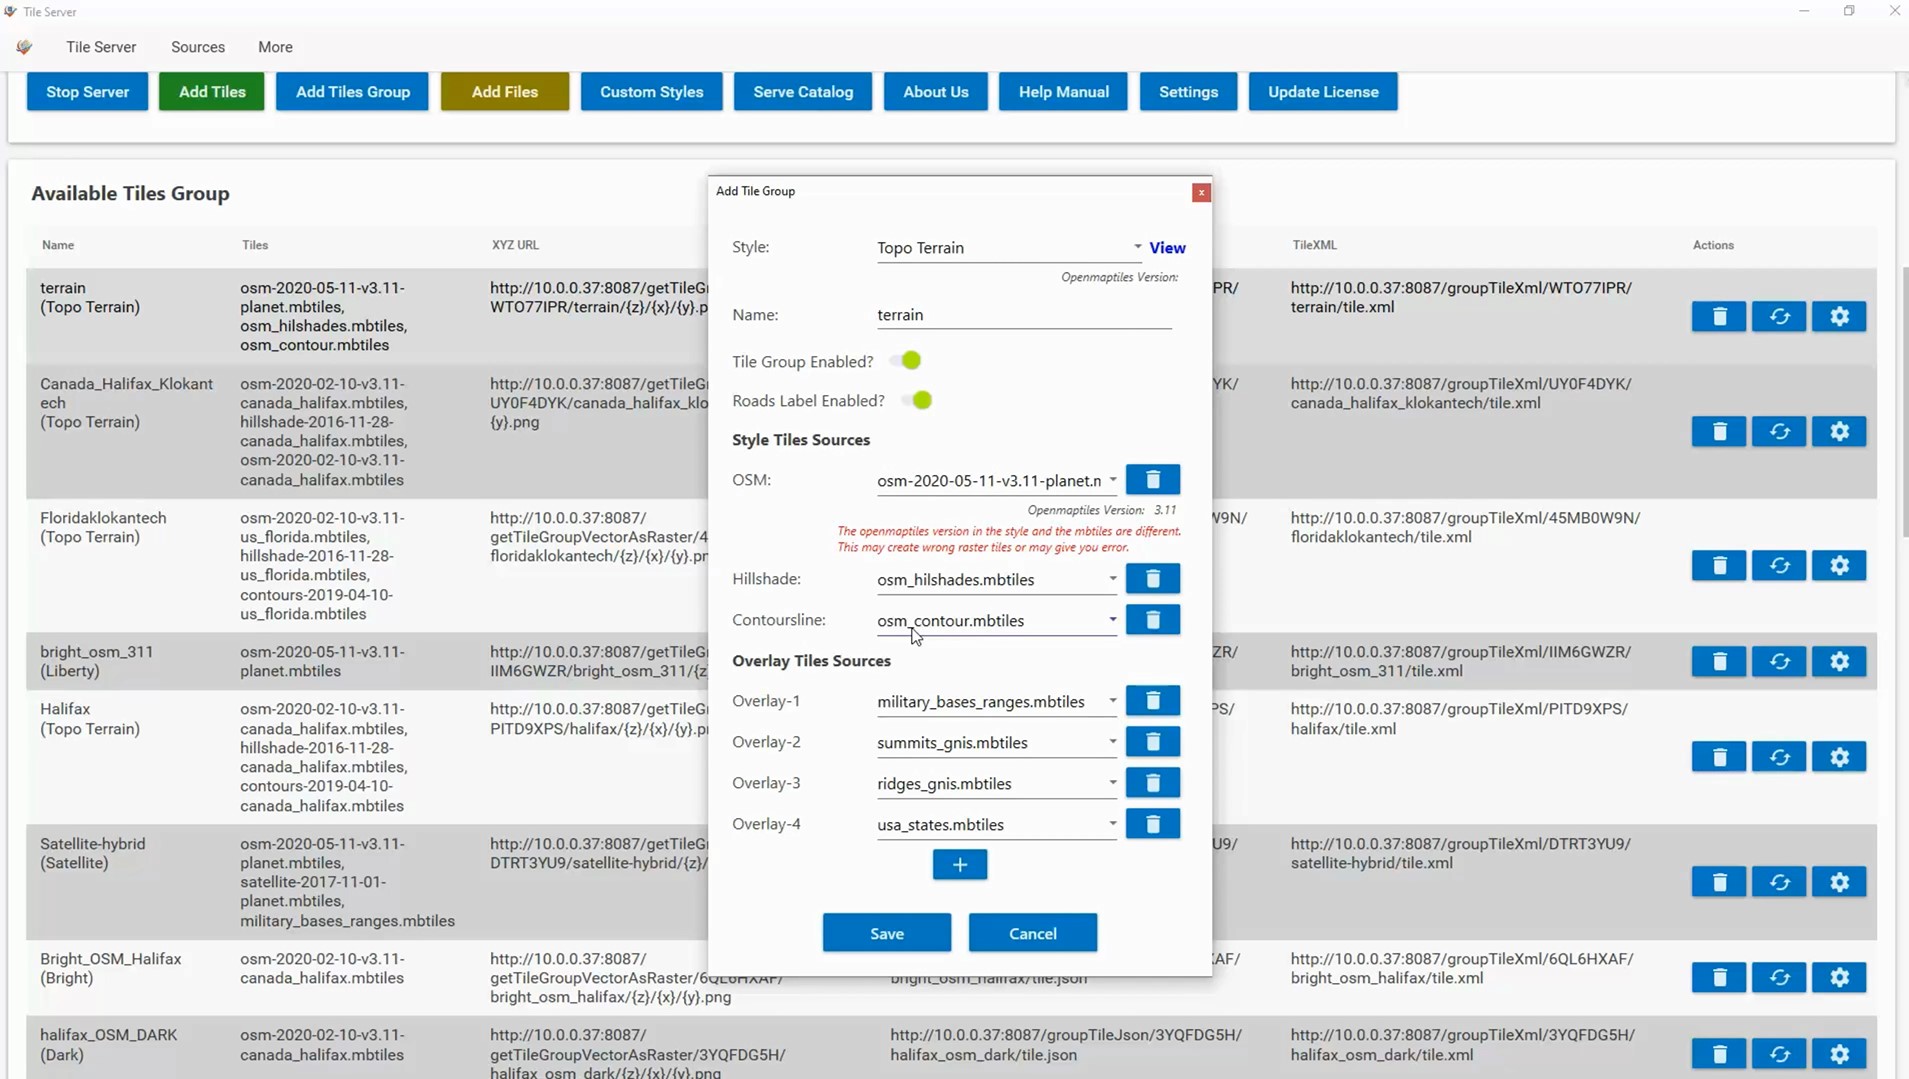This screenshot has height=1079, width=1909.
Task: Open the Contoursline source dropdown
Action: [x=997, y=621]
